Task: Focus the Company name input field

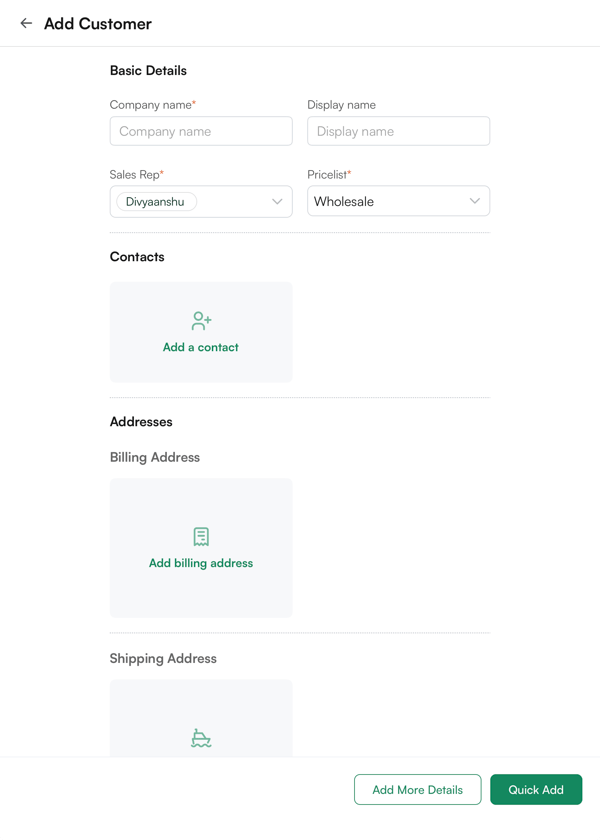Action: click(x=200, y=131)
